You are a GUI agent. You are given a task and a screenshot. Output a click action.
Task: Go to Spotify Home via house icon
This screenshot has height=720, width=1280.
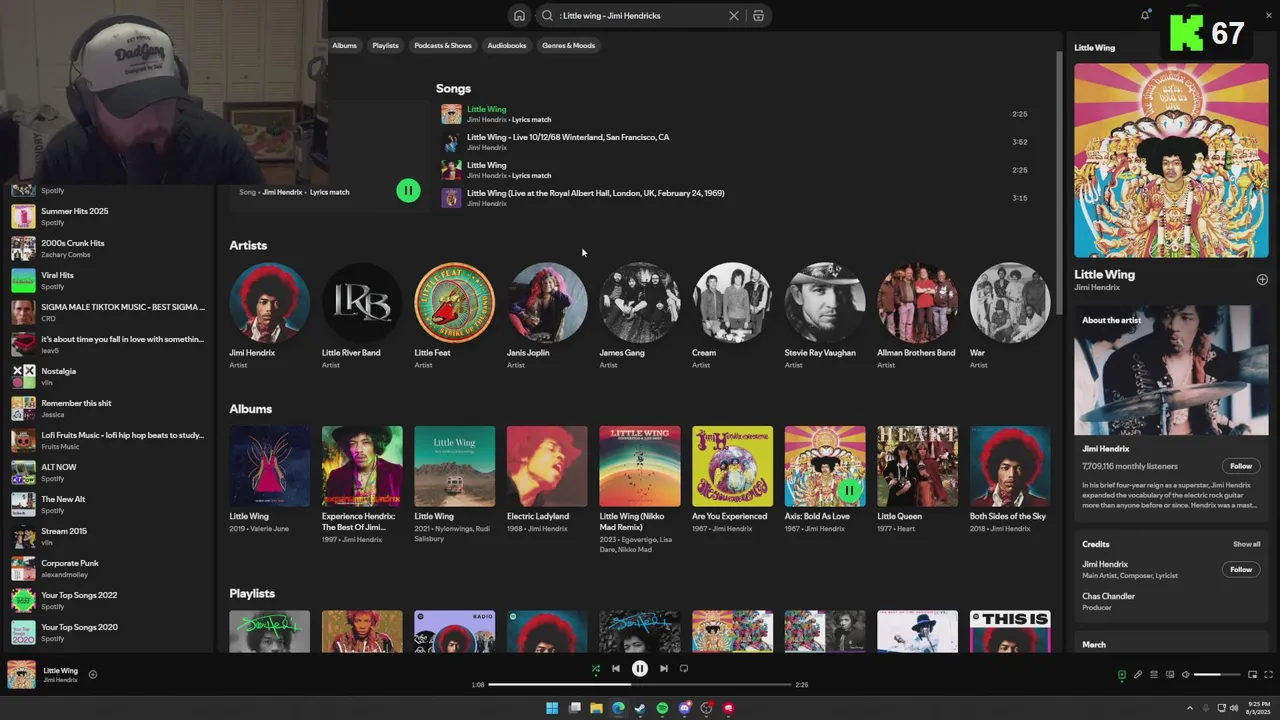[x=519, y=16]
